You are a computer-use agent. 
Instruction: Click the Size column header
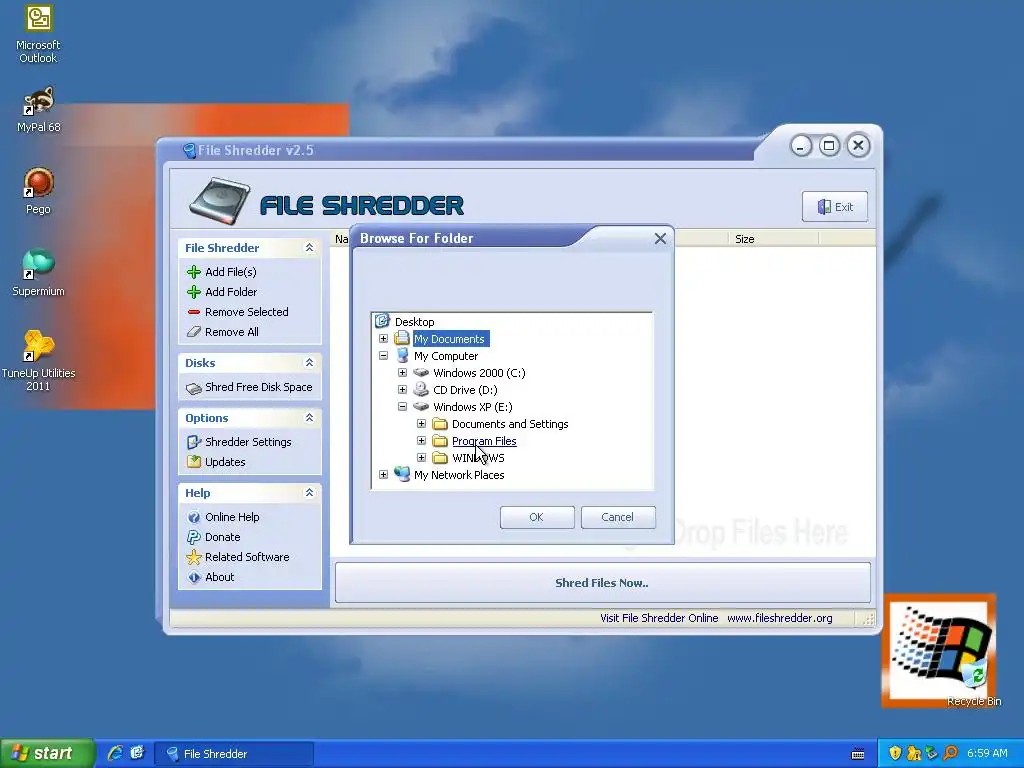(x=773, y=239)
